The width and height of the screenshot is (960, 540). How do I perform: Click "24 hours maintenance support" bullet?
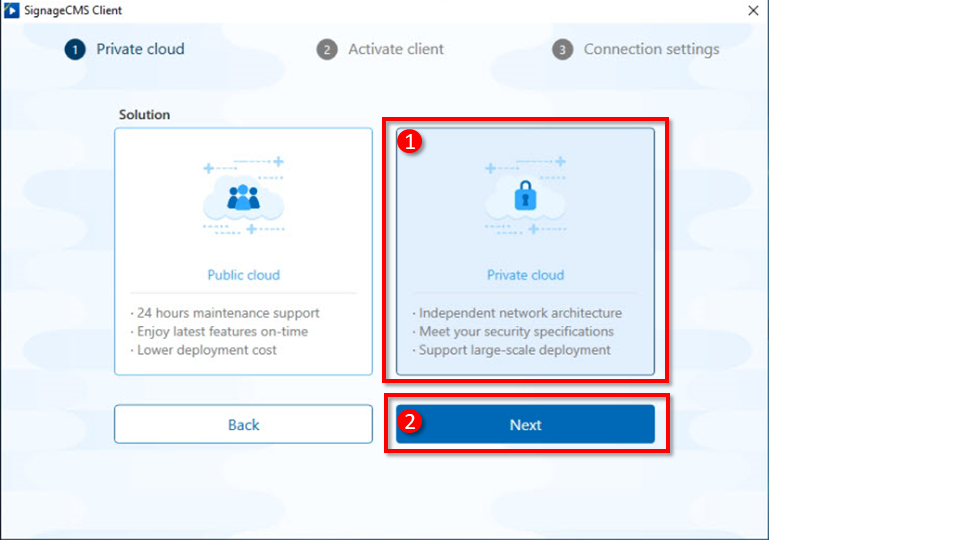tap(225, 313)
